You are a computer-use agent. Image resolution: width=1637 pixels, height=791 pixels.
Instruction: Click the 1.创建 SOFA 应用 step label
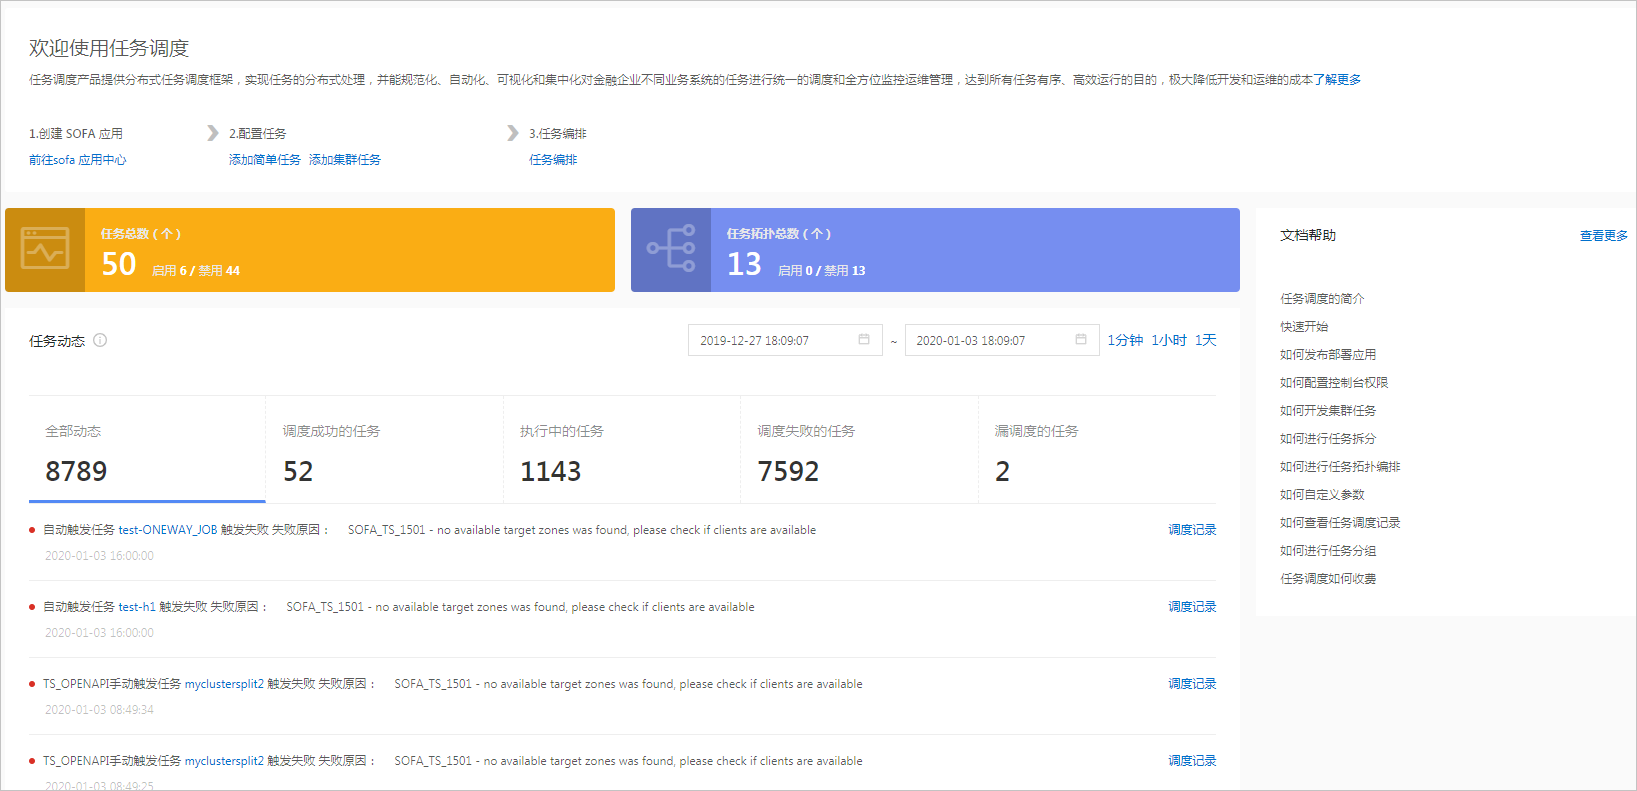[76, 134]
